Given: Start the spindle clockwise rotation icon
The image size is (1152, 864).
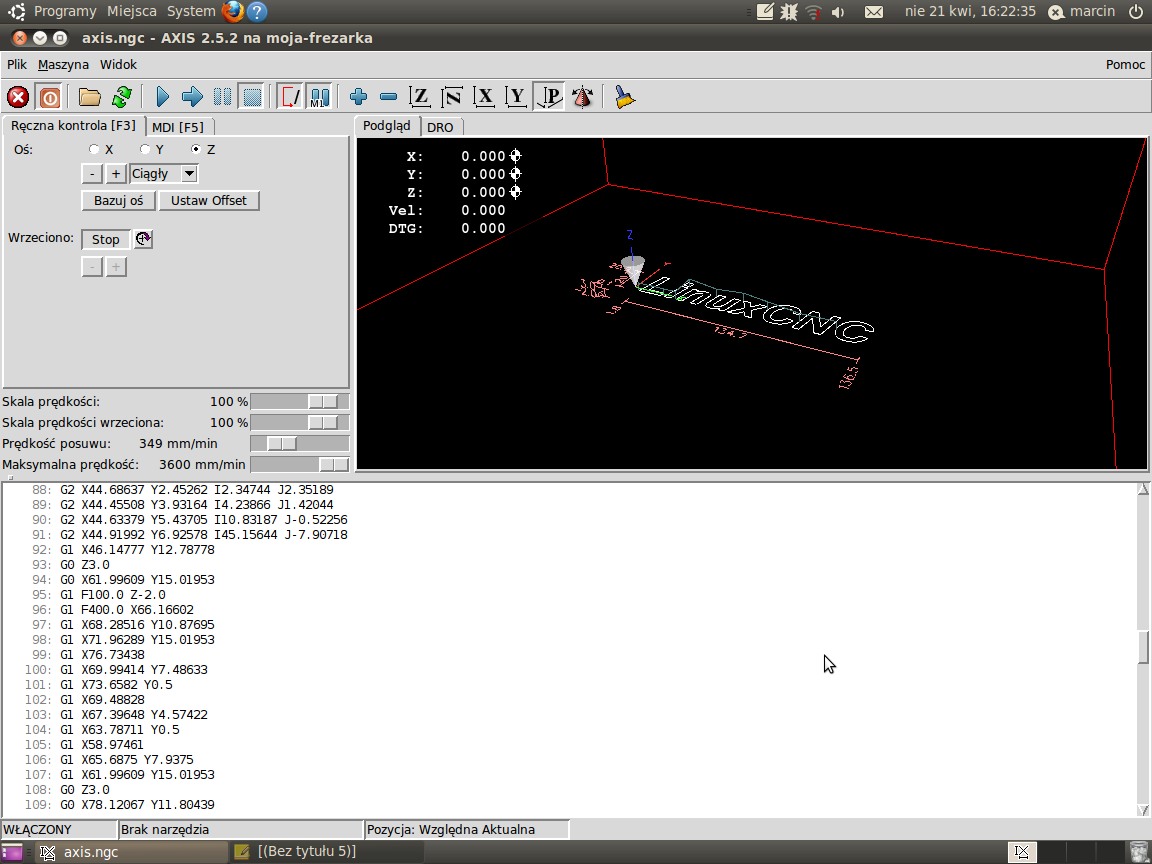Looking at the screenshot, I should tap(143, 239).
